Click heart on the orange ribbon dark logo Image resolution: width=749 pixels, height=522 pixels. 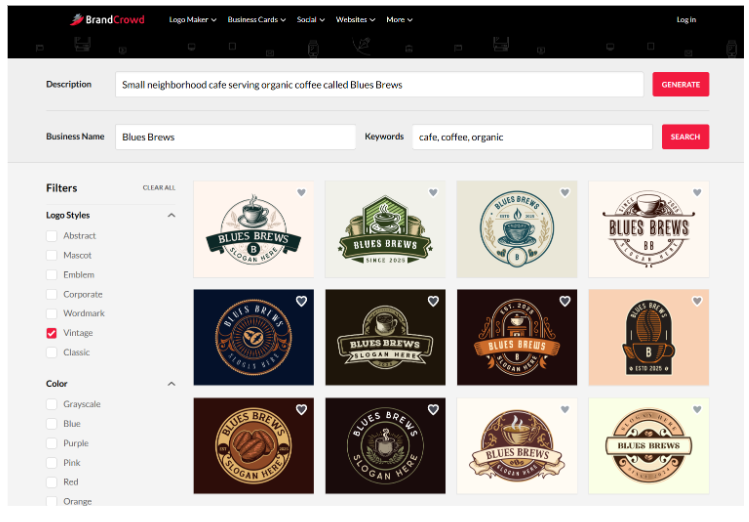(x=565, y=301)
